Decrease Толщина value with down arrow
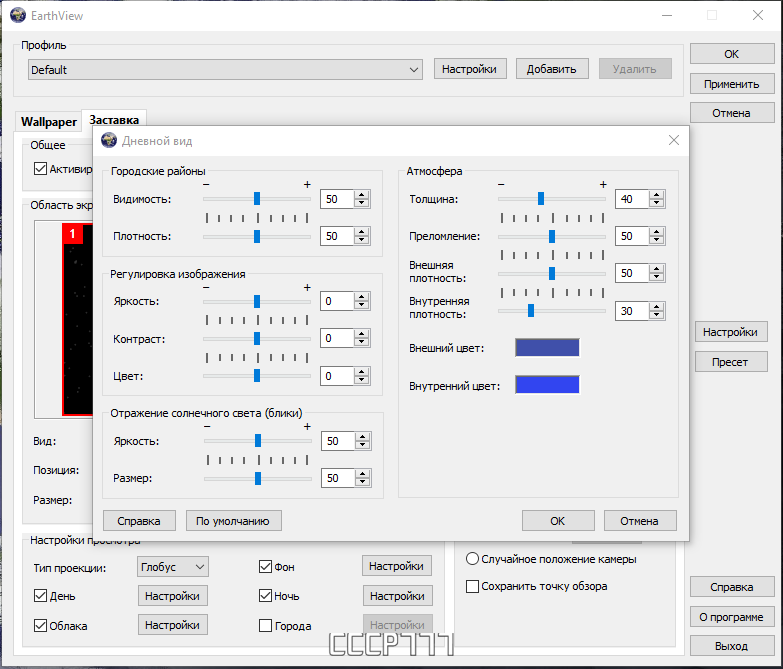Viewport: 783px width, 669px height. point(657,203)
